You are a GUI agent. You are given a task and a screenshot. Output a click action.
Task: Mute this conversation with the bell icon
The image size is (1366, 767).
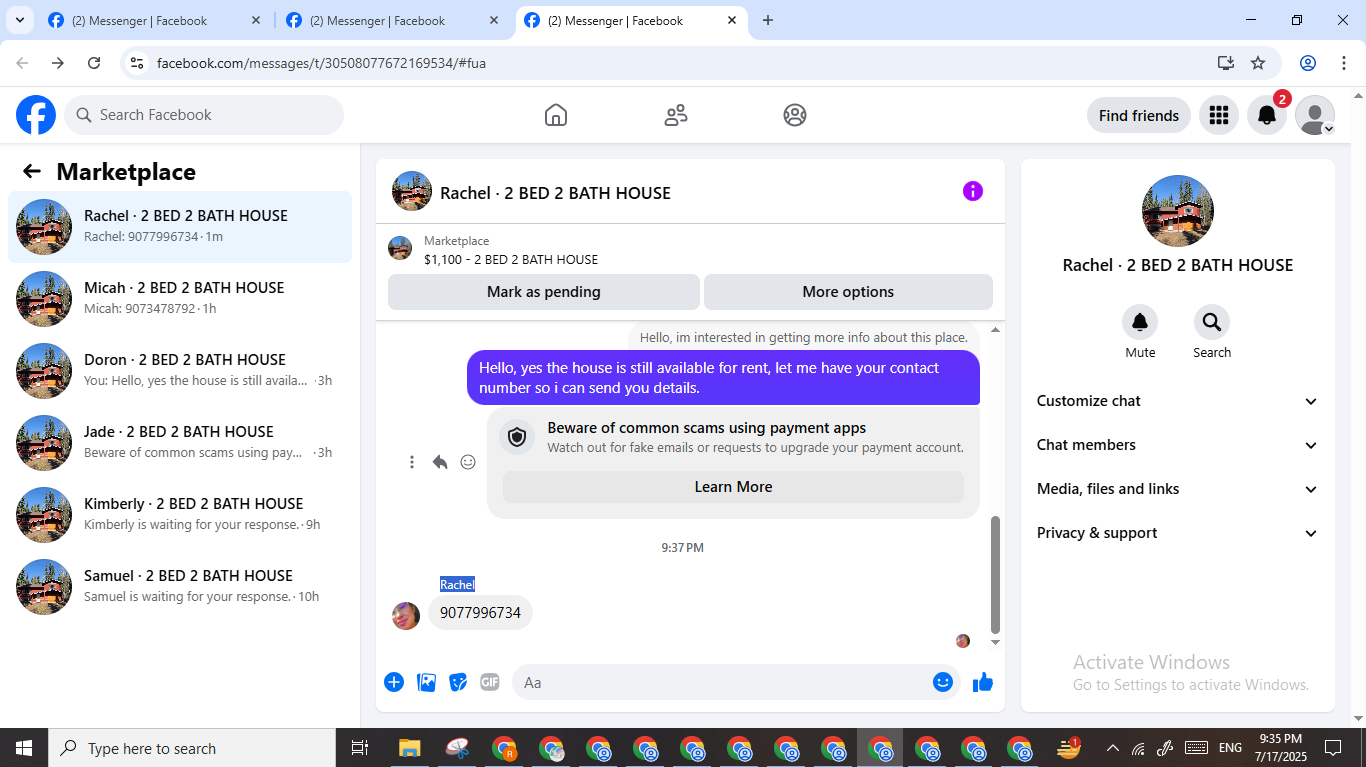1140,322
